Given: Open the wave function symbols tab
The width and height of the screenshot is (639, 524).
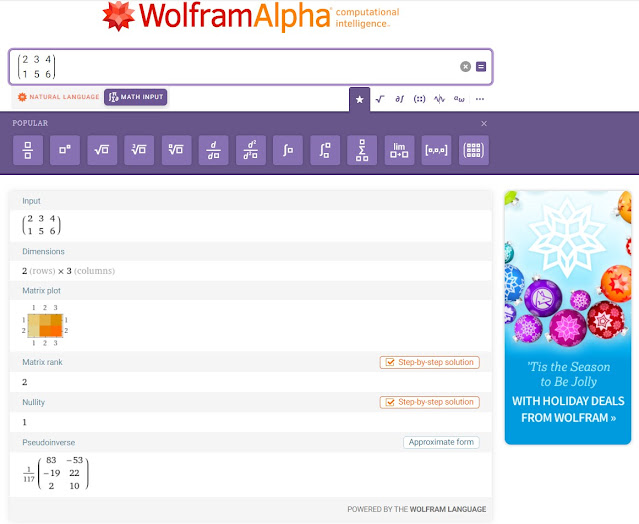Looking at the screenshot, I should (439, 99).
